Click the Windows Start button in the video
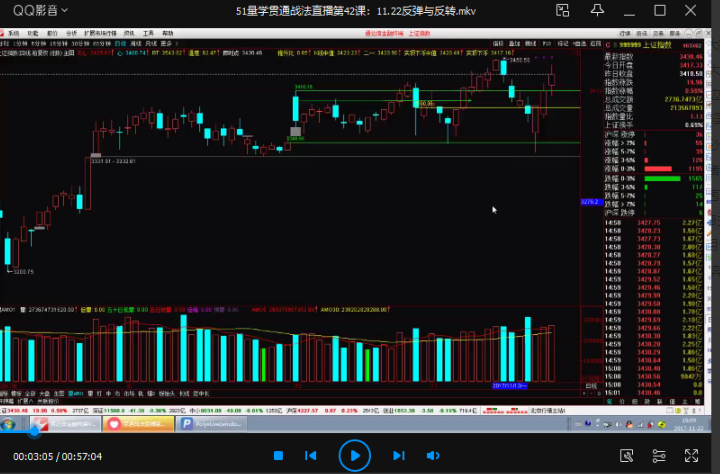The width and height of the screenshot is (720, 474). pos(9,423)
